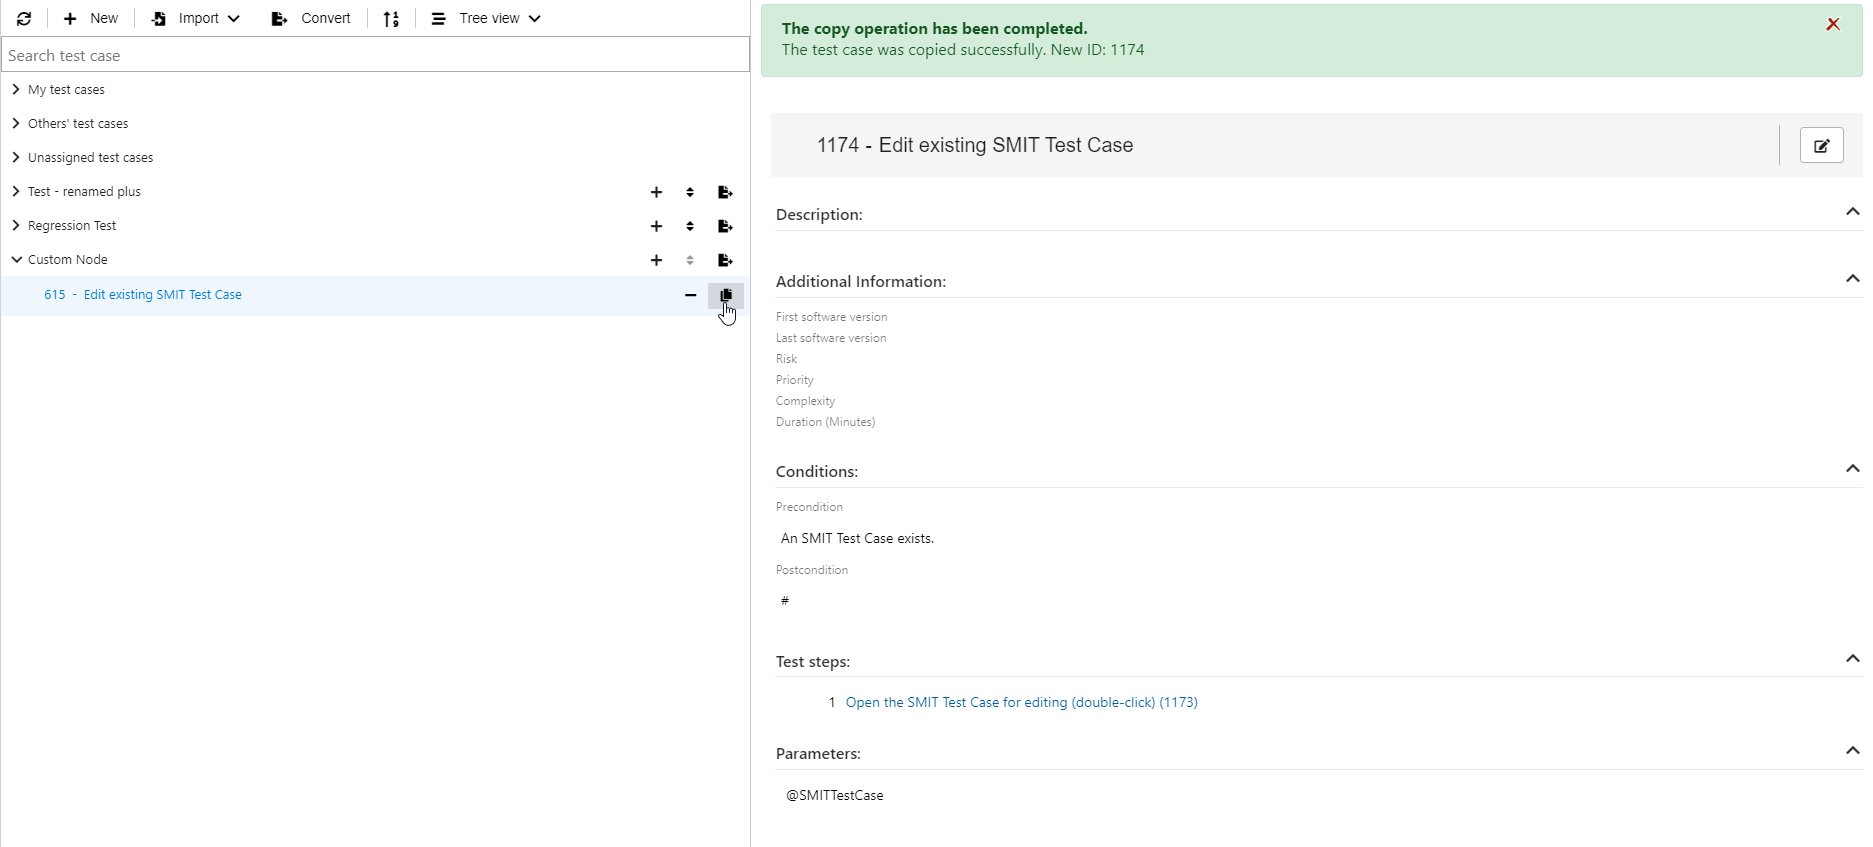The height and width of the screenshot is (847, 1873).
Task: Collapse the Custom Node tree folder
Action: 16,260
